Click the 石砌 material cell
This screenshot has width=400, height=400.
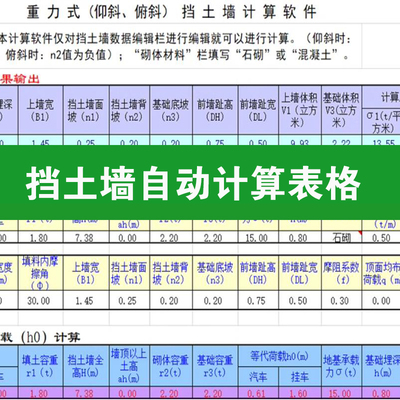tap(341, 237)
